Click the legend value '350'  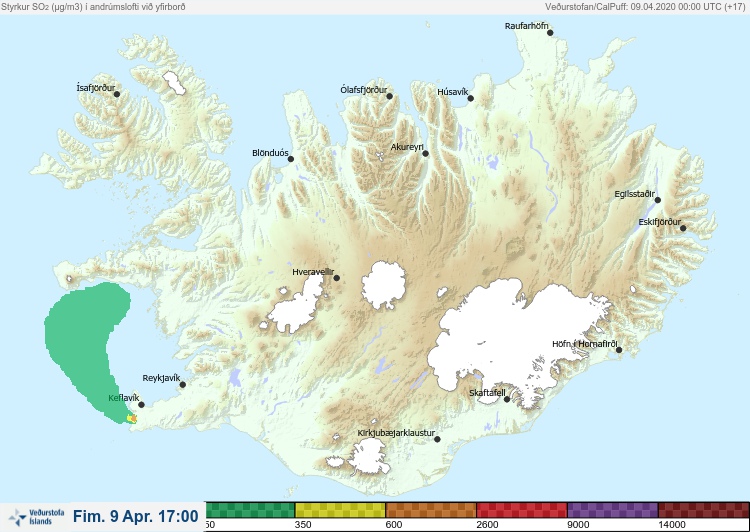(x=303, y=525)
